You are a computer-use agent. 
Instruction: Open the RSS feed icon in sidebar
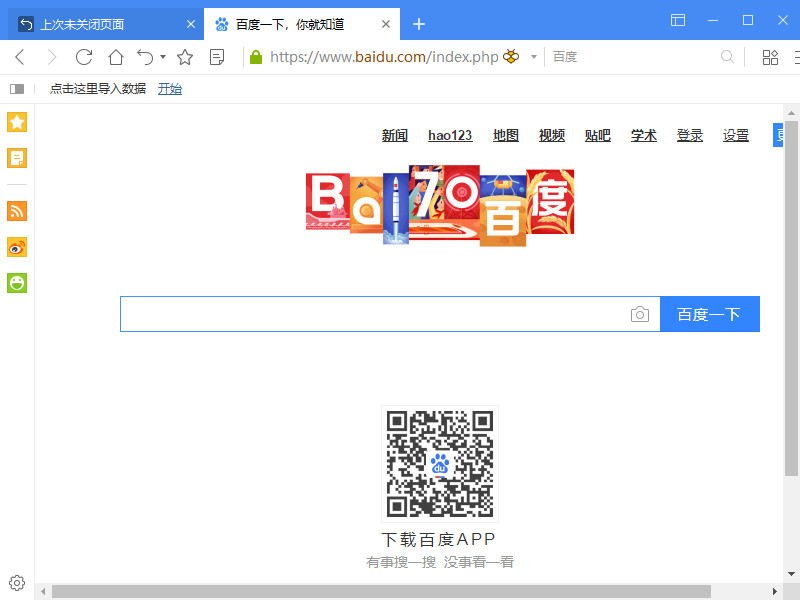tap(17, 211)
